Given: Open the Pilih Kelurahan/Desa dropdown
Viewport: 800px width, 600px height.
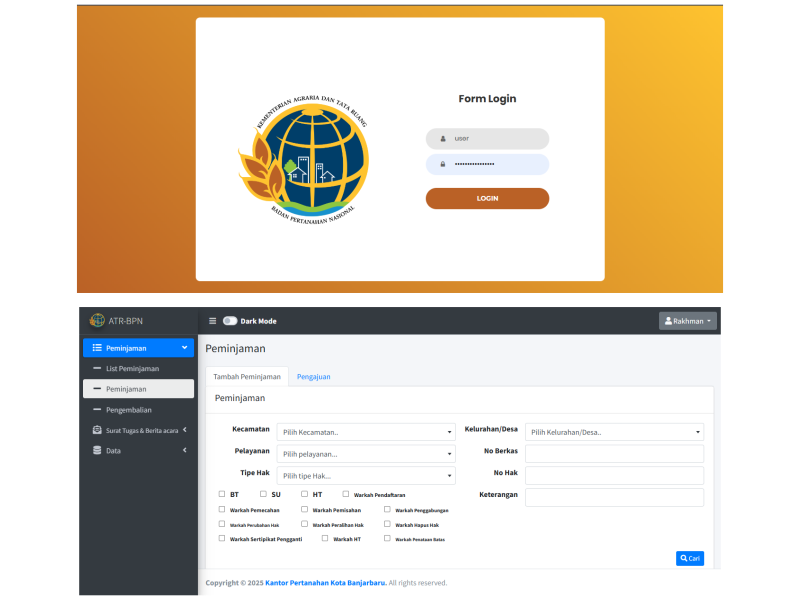Looking at the screenshot, I should (x=614, y=433).
